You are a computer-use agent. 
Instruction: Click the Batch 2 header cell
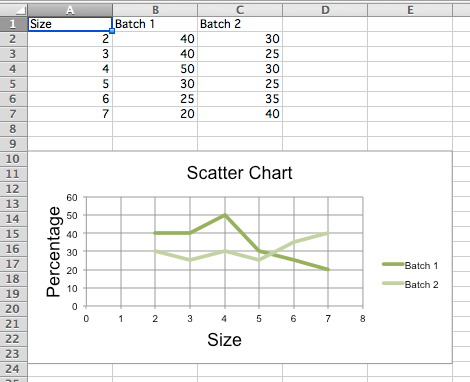(x=240, y=24)
